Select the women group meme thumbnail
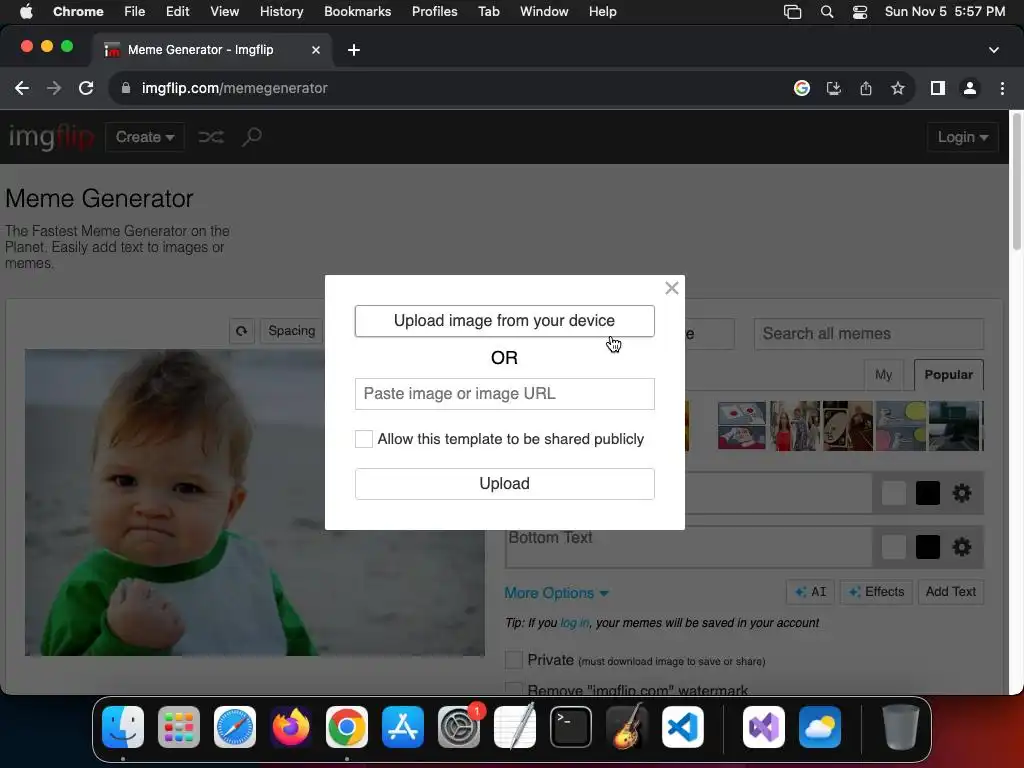Viewport: 1024px width, 768px height. click(x=795, y=426)
